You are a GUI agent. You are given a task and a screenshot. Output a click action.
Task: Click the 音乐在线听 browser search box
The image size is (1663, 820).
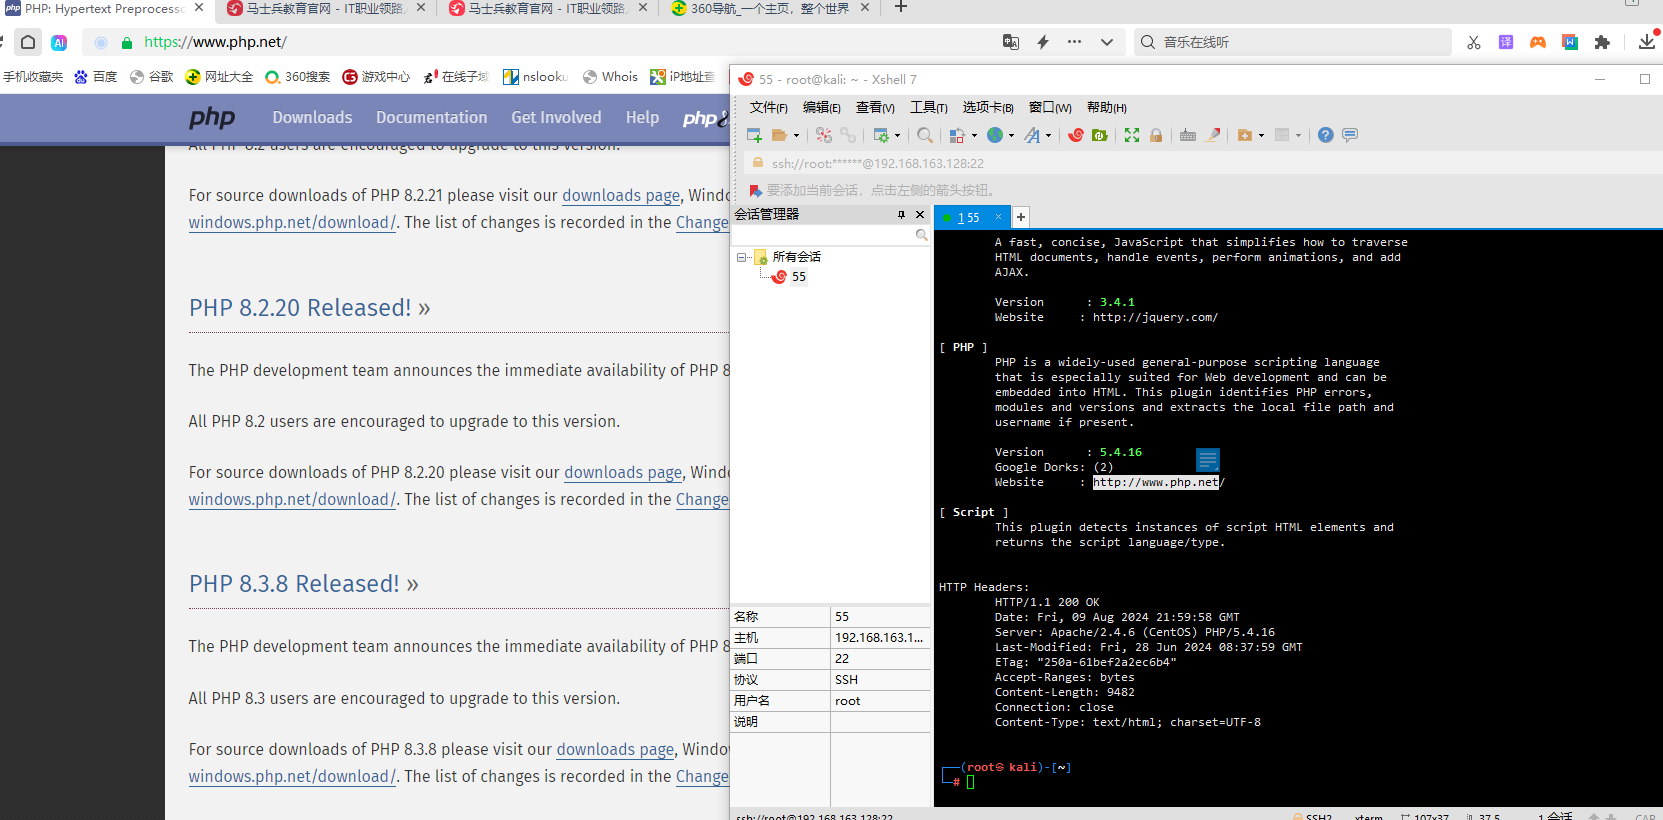(1292, 42)
